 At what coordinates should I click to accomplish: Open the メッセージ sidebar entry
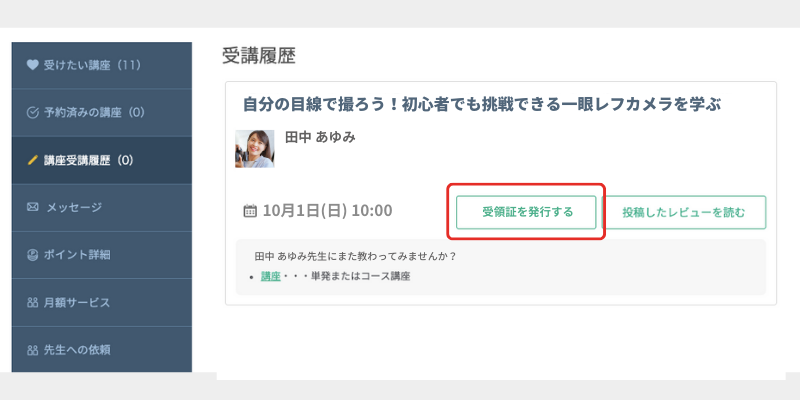(x=102, y=208)
